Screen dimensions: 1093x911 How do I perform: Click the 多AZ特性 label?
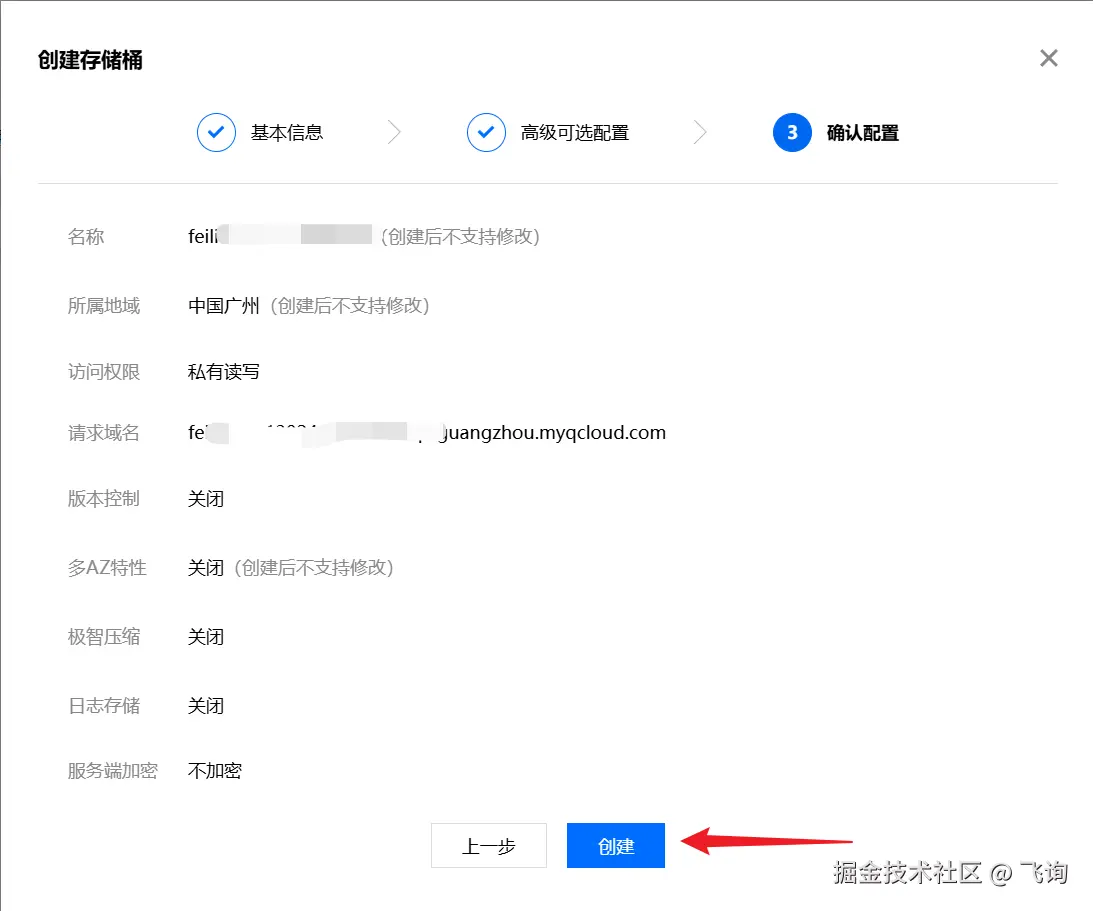click(107, 567)
